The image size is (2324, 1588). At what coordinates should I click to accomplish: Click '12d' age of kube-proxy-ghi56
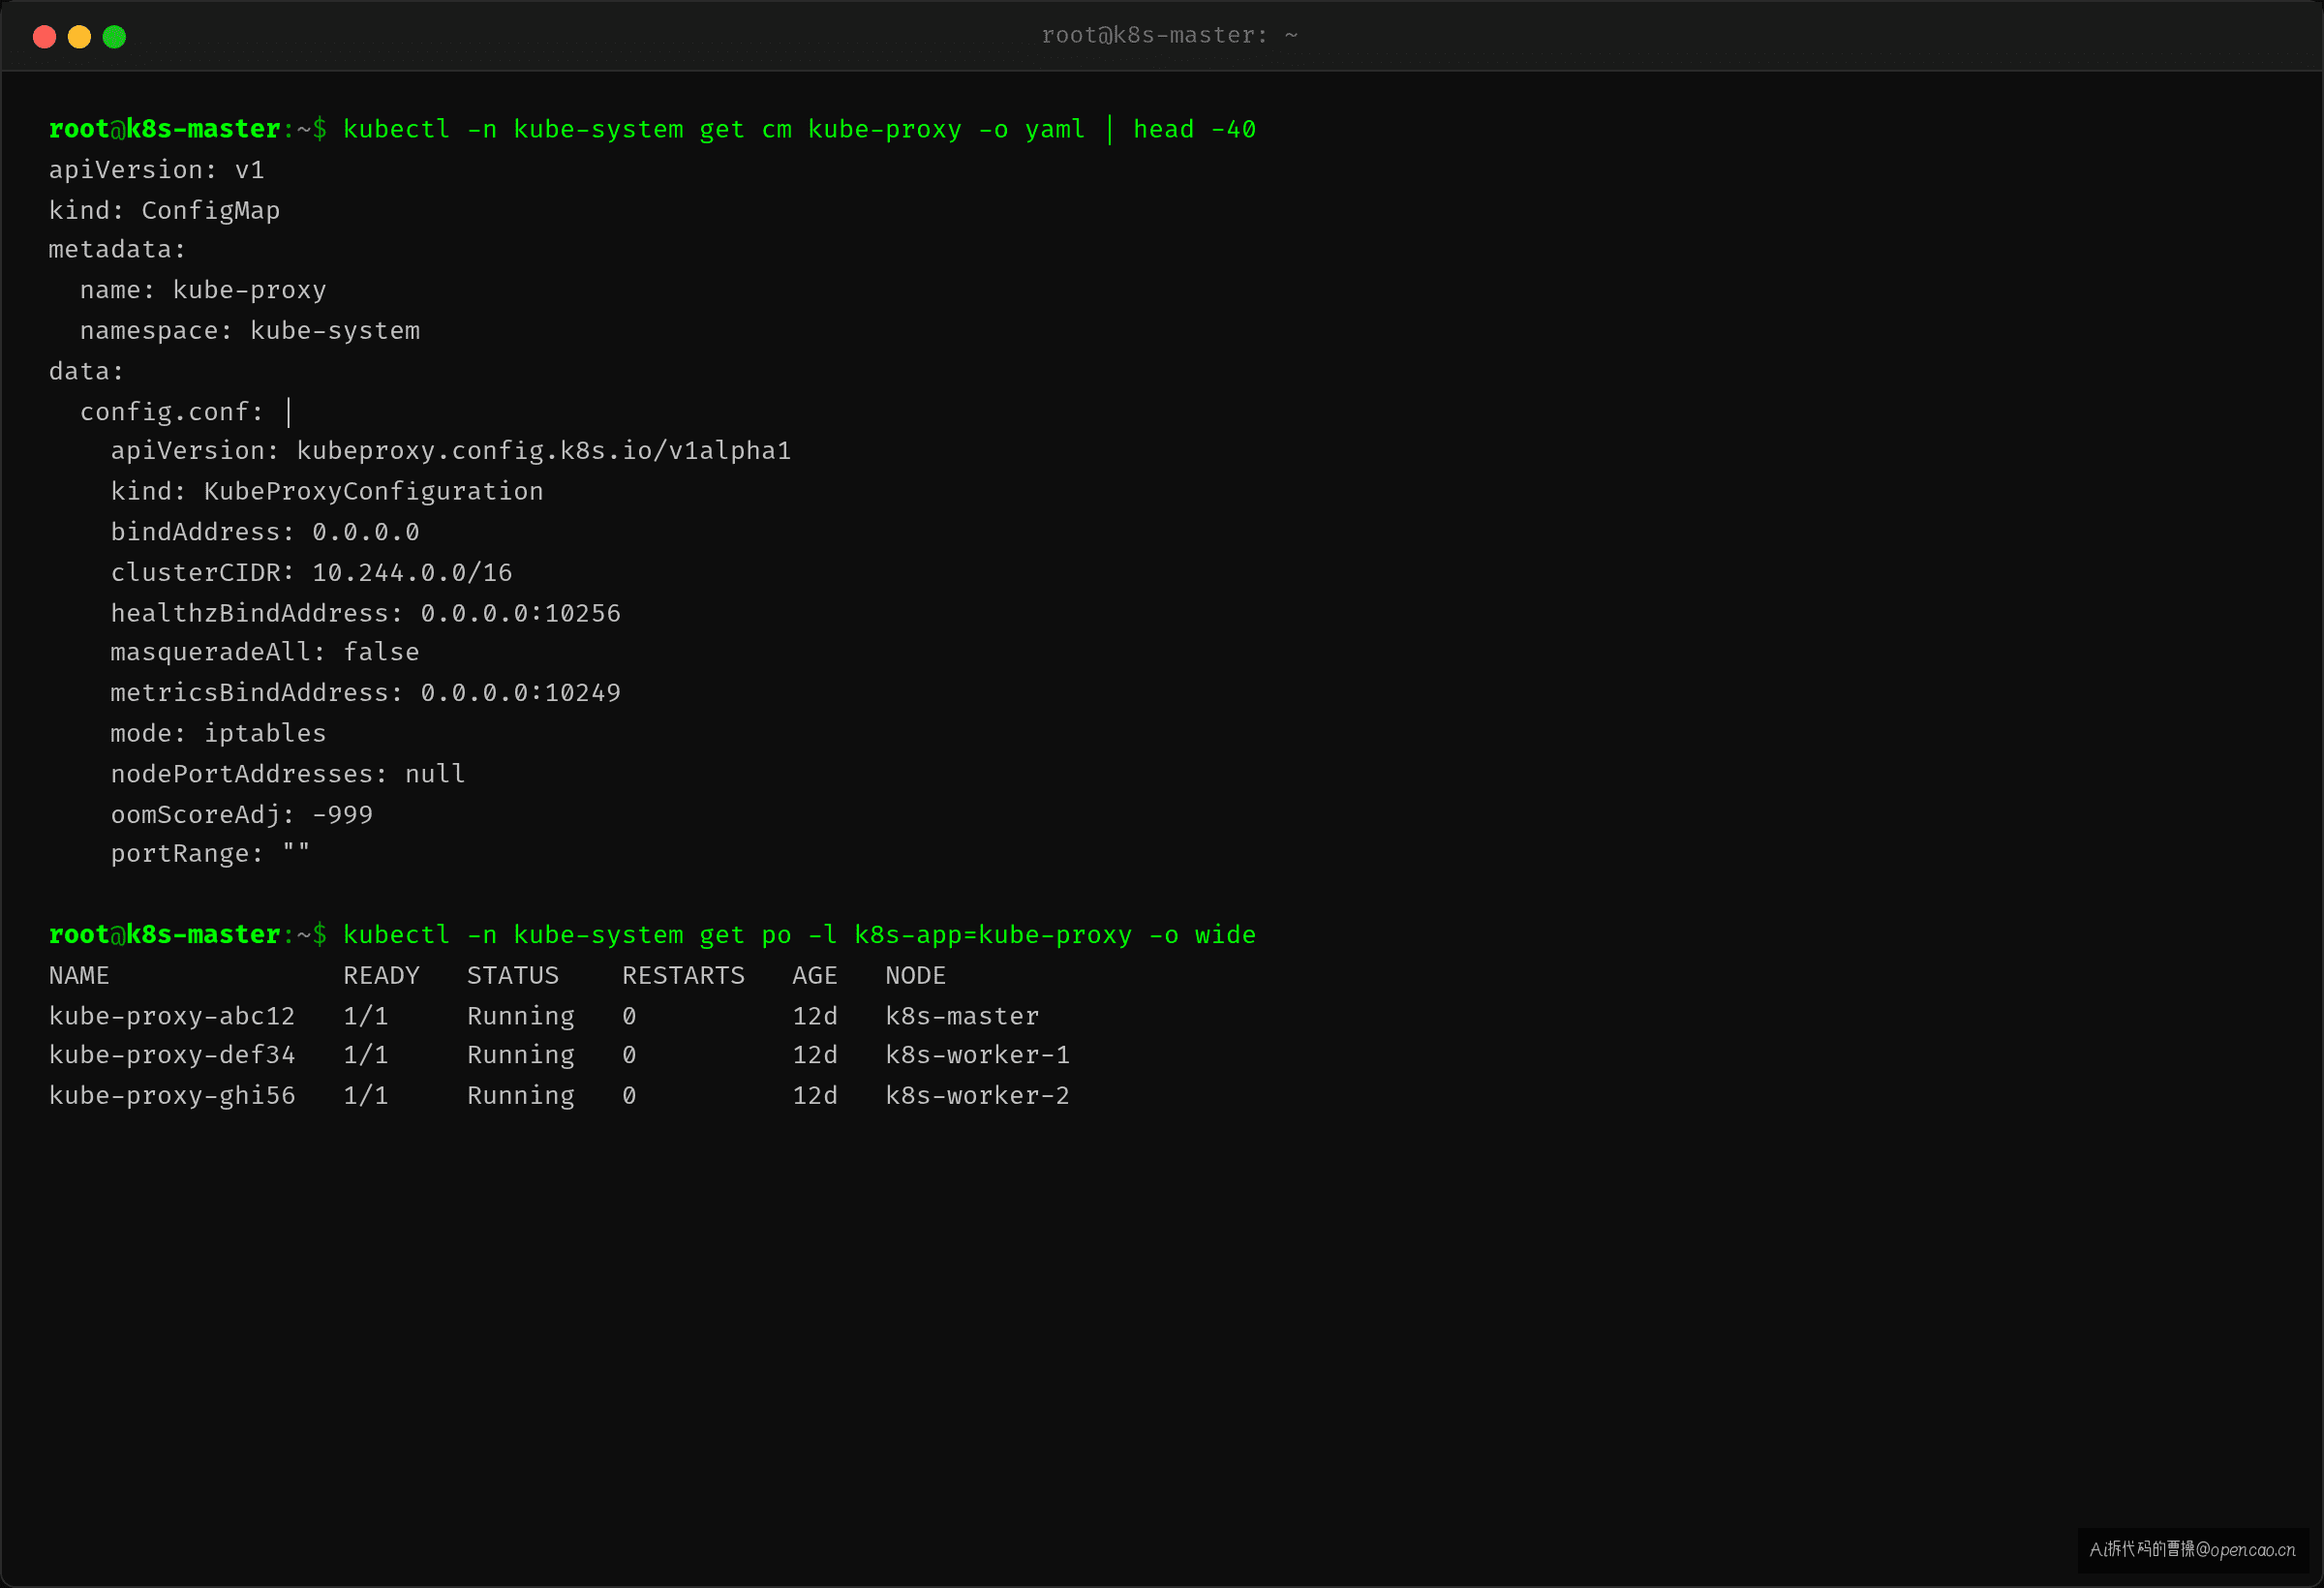click(815, 1096)
